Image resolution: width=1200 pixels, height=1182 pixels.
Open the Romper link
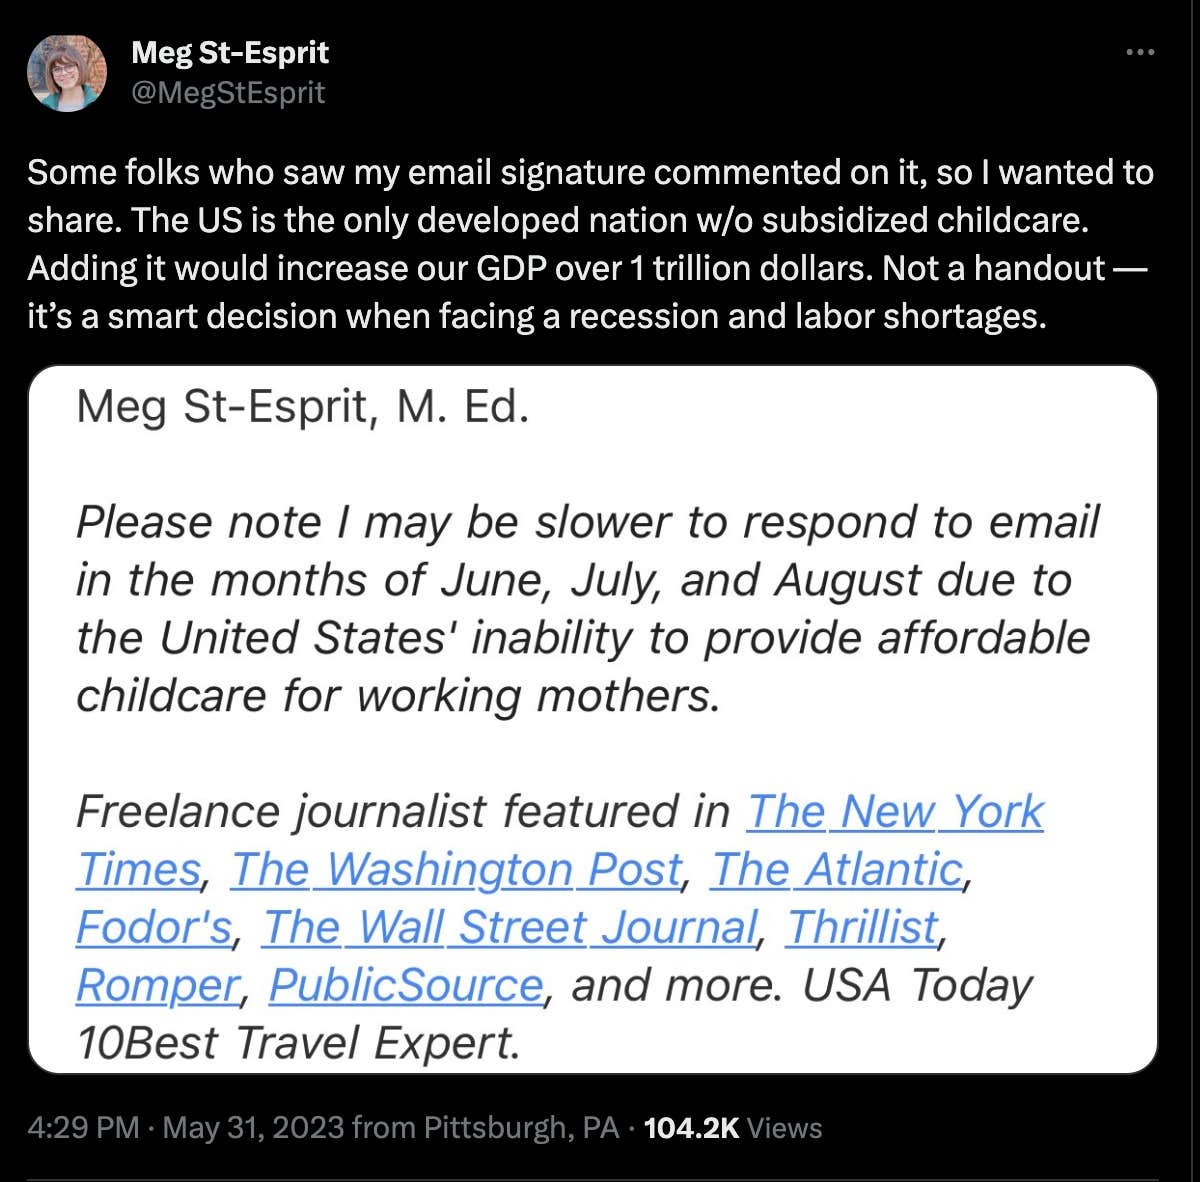click(152, 986)
